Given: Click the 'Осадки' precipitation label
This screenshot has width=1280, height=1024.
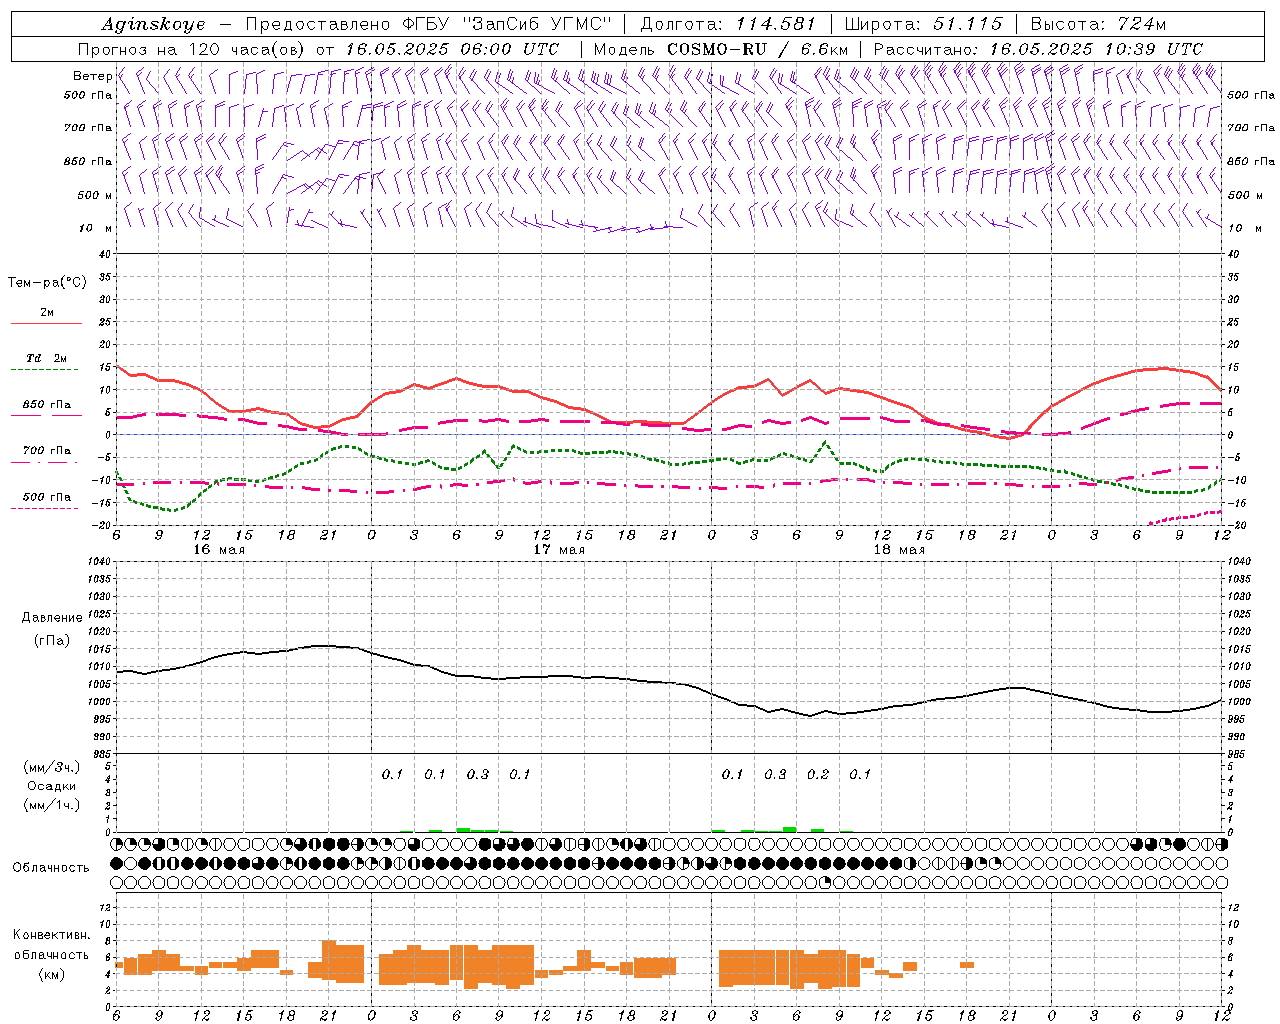Looking at the screenshot, I should pyautogui.click(x=52, y=786).
